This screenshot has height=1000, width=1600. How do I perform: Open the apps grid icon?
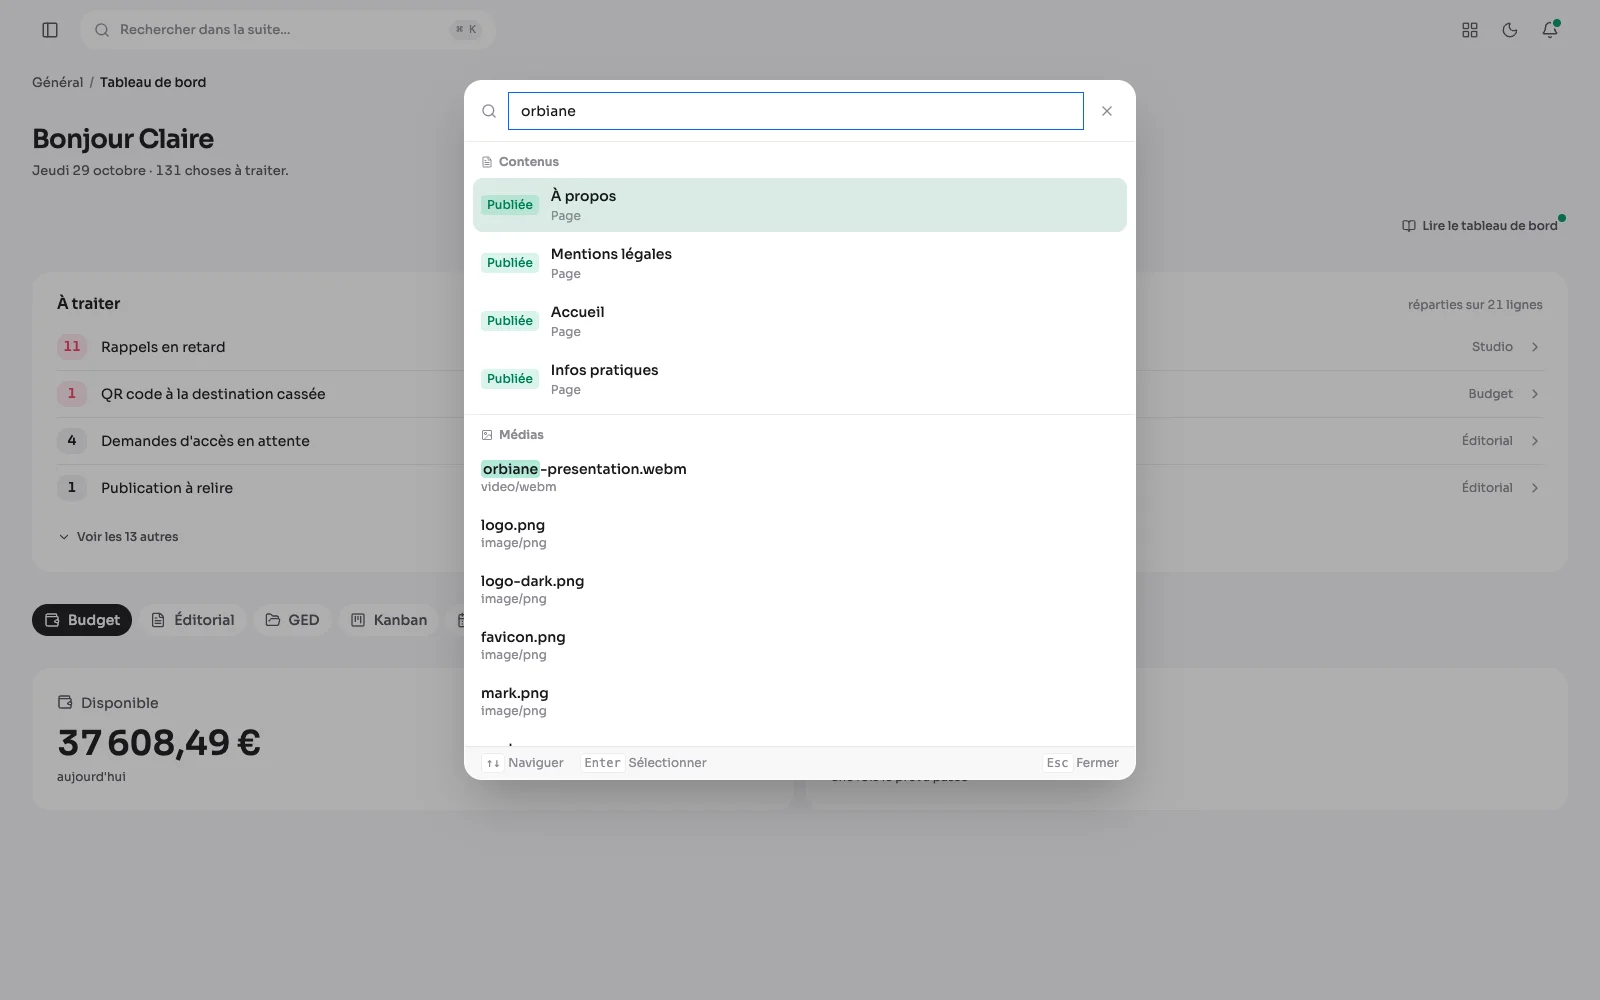point(1470,30)
